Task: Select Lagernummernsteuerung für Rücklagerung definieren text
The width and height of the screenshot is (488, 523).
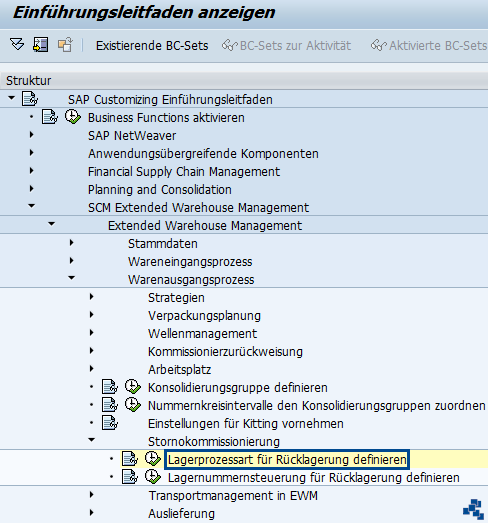Action: point(314,478)
